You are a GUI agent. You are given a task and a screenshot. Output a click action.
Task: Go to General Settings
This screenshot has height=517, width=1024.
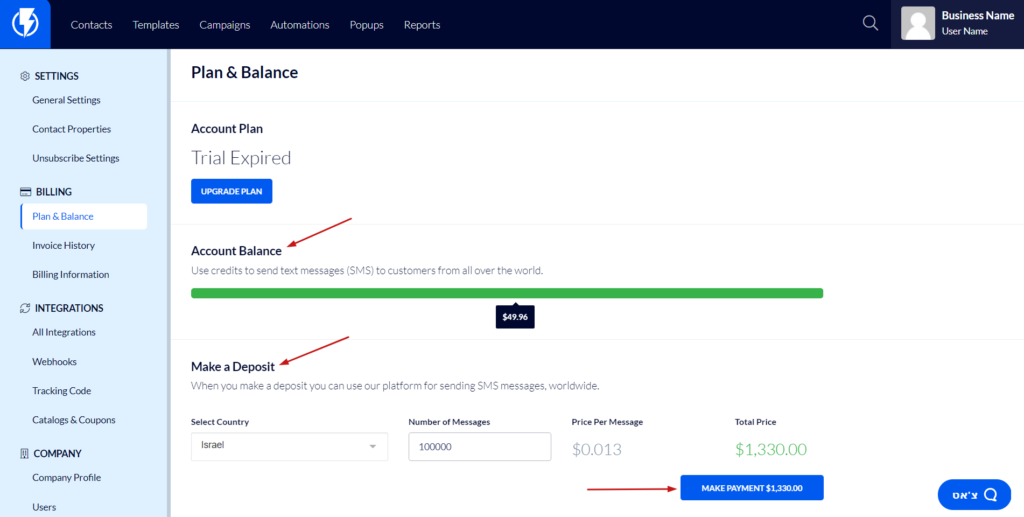(67, 100)
